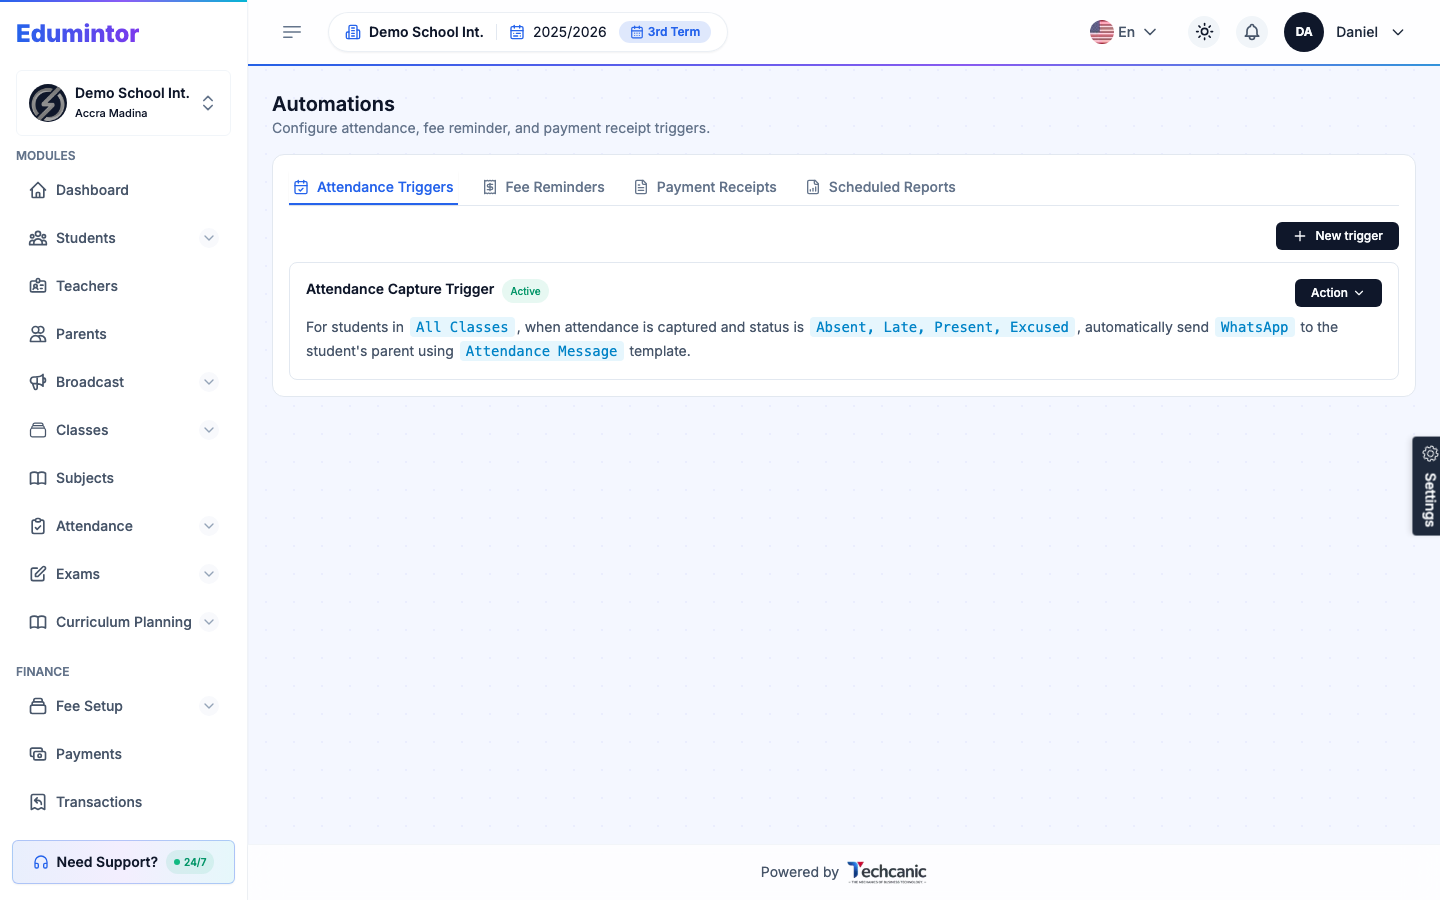
Task: Open the Payment Receipts tab
Action: (705, 187)
